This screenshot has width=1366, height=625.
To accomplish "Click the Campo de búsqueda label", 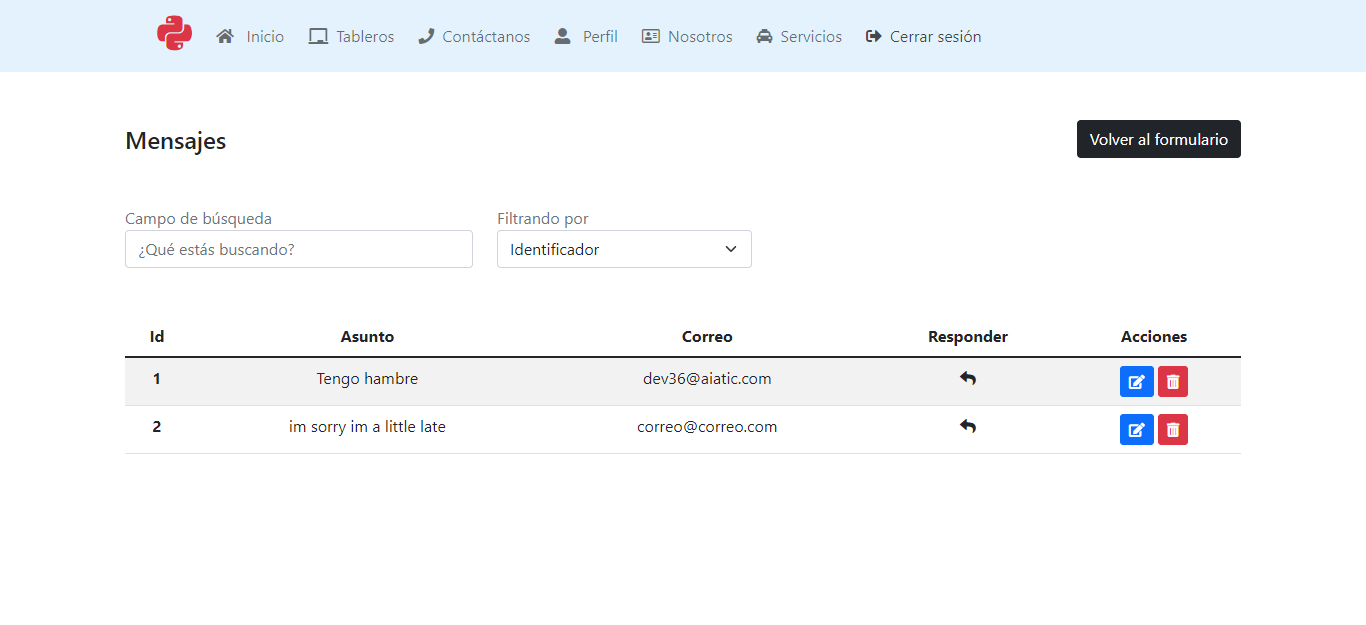I will tap(198, 218).
